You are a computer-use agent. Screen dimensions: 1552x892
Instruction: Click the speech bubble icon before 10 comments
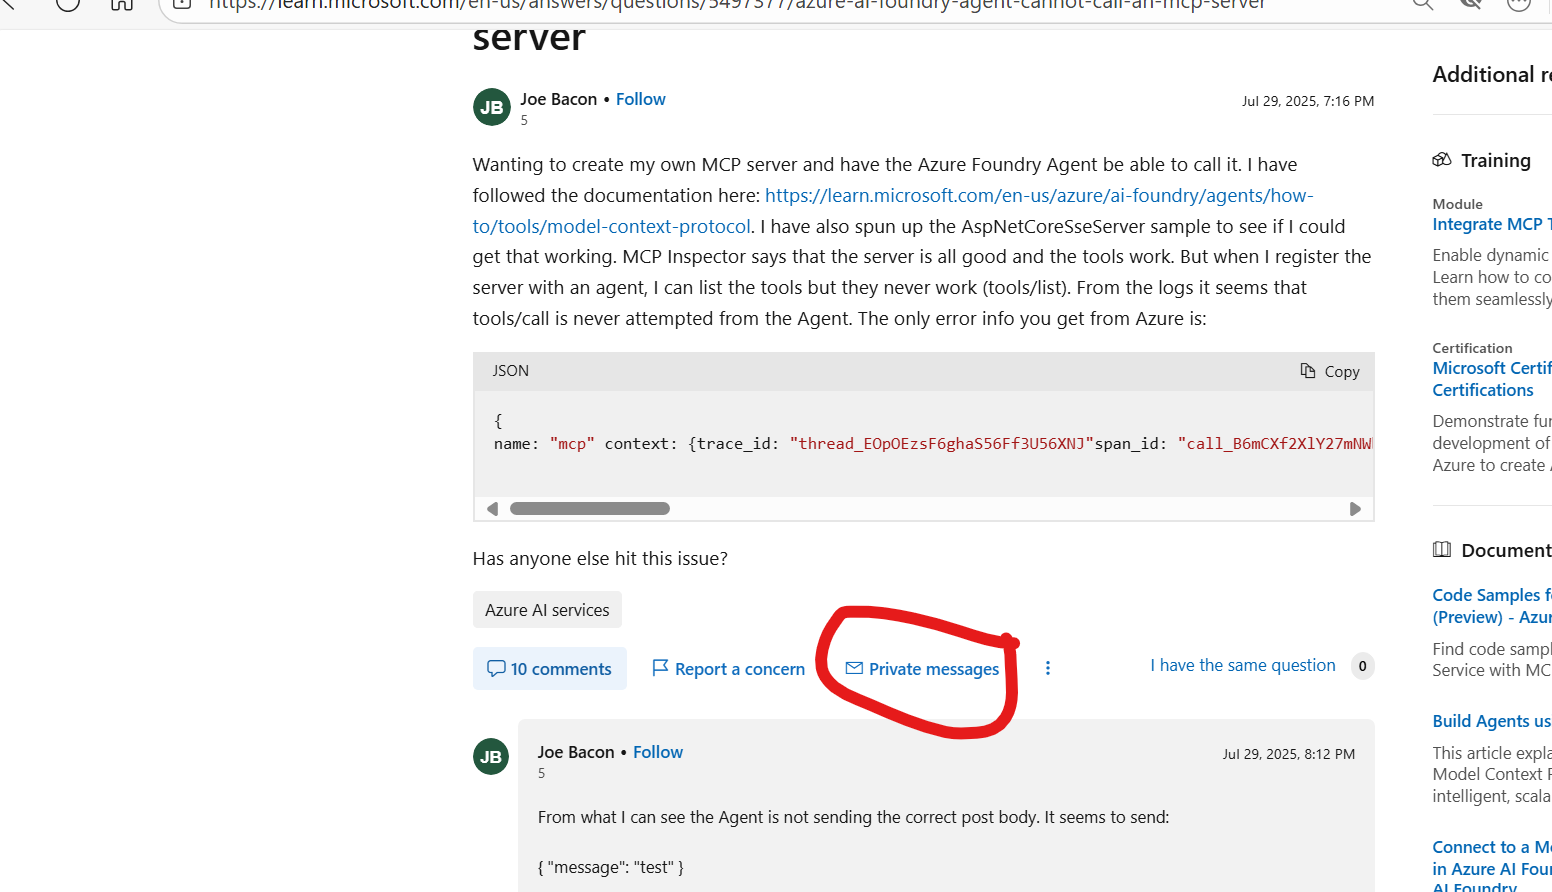[496, 668]
